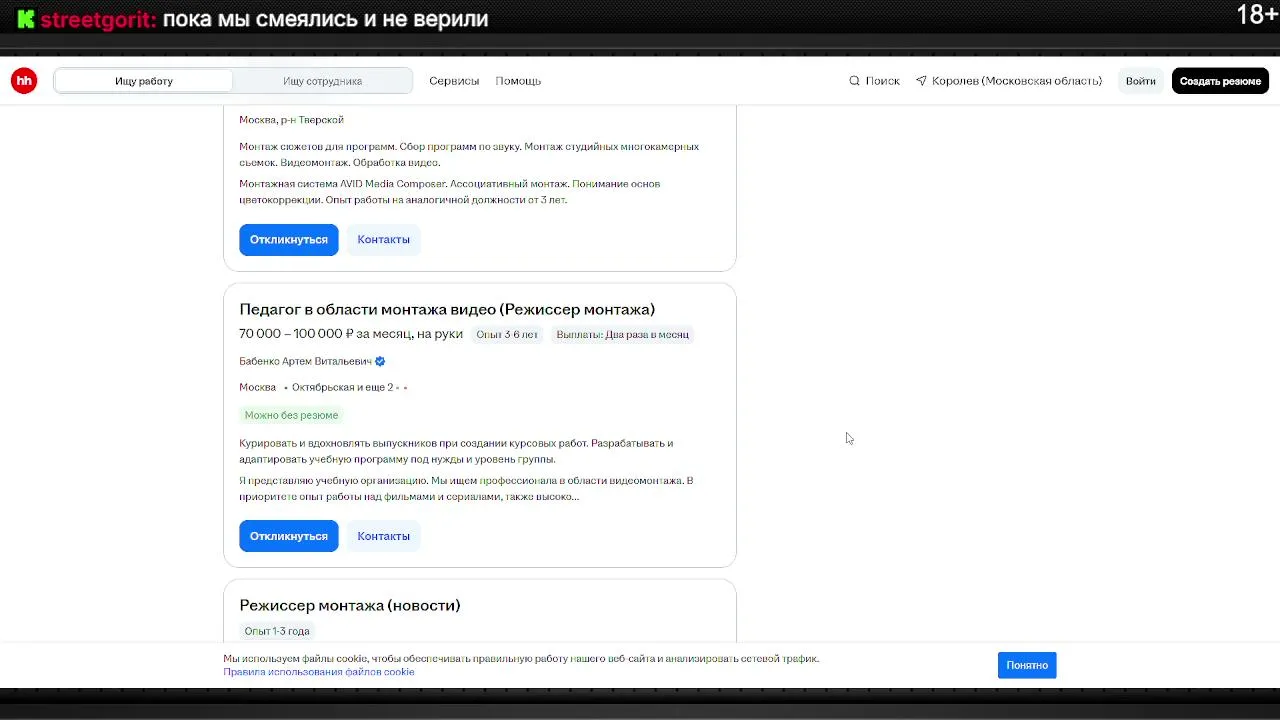Click the verified badge next to Бабенко Артем Витальевич
Viewport: 1280px width, 720px height.
pos(380,361)
